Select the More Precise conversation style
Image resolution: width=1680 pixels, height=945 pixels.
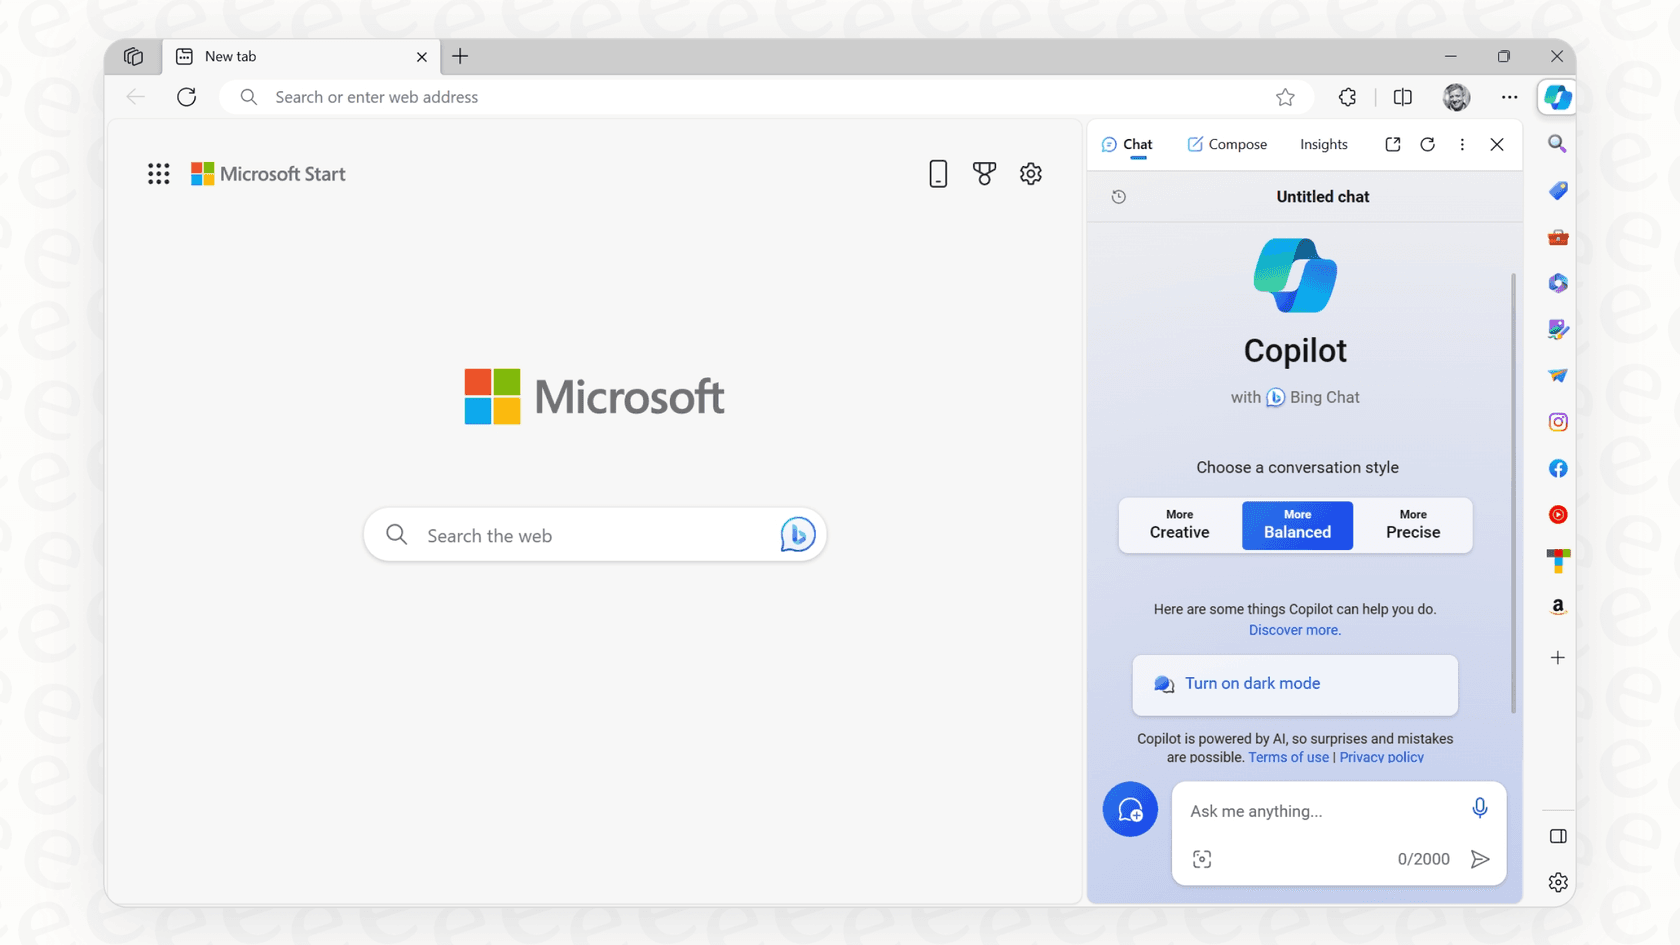pos(1413,525)
